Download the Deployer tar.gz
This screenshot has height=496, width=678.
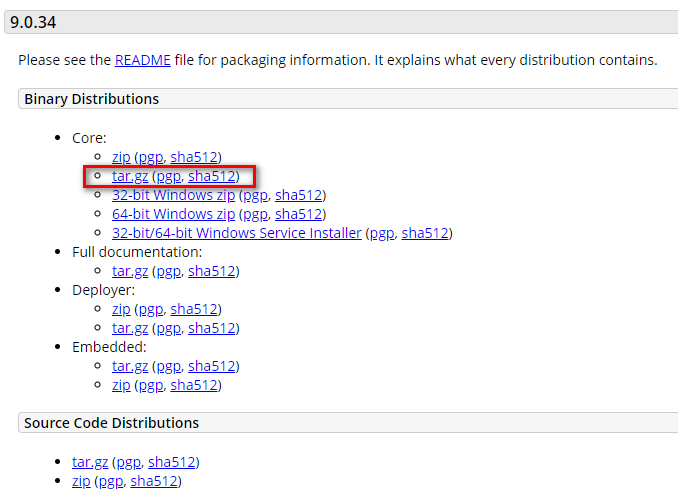tap(130, 328)
